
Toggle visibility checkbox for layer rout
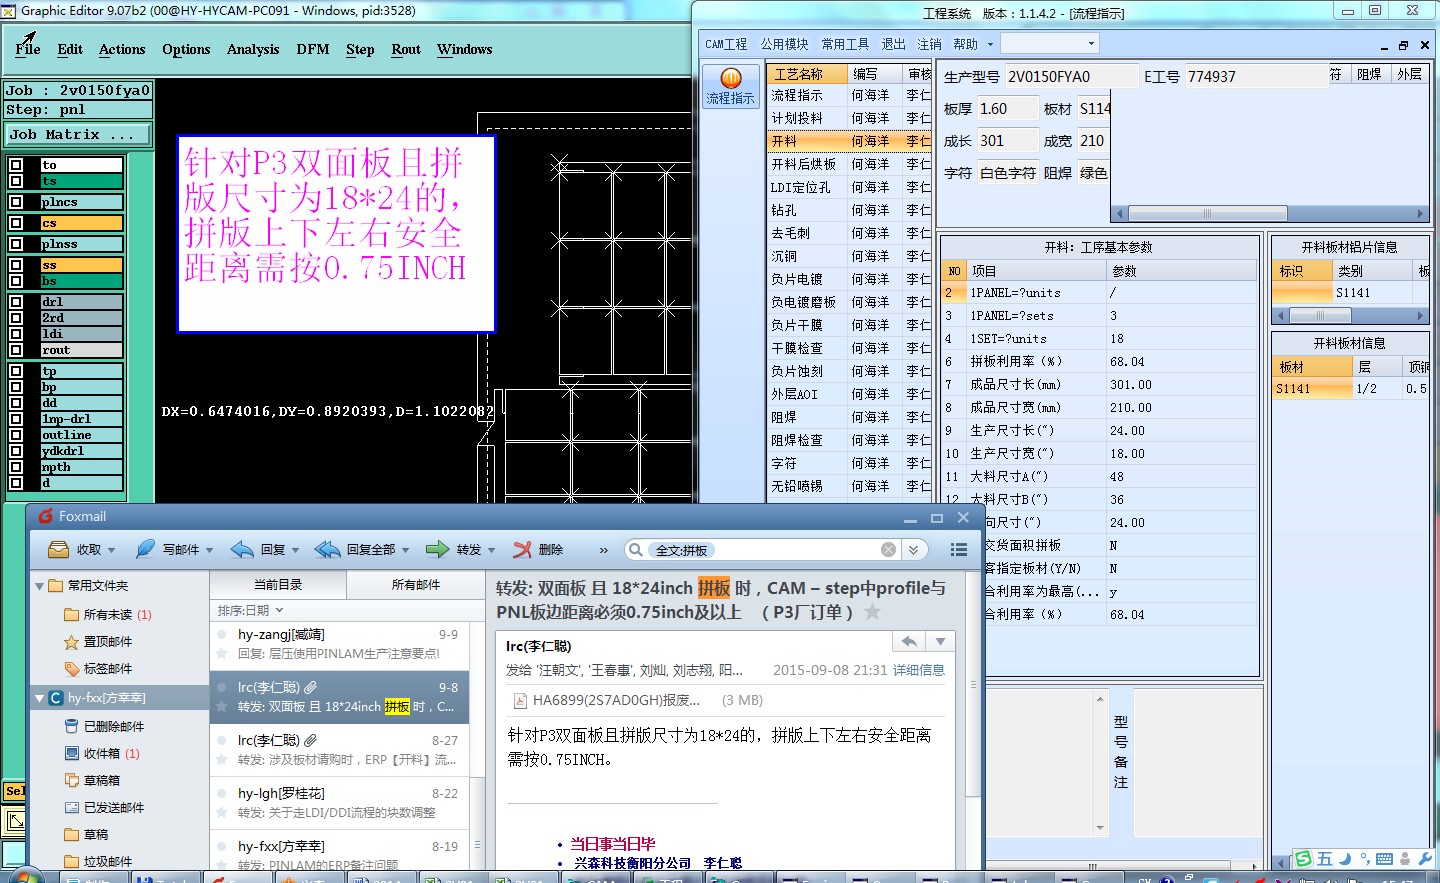16,350
